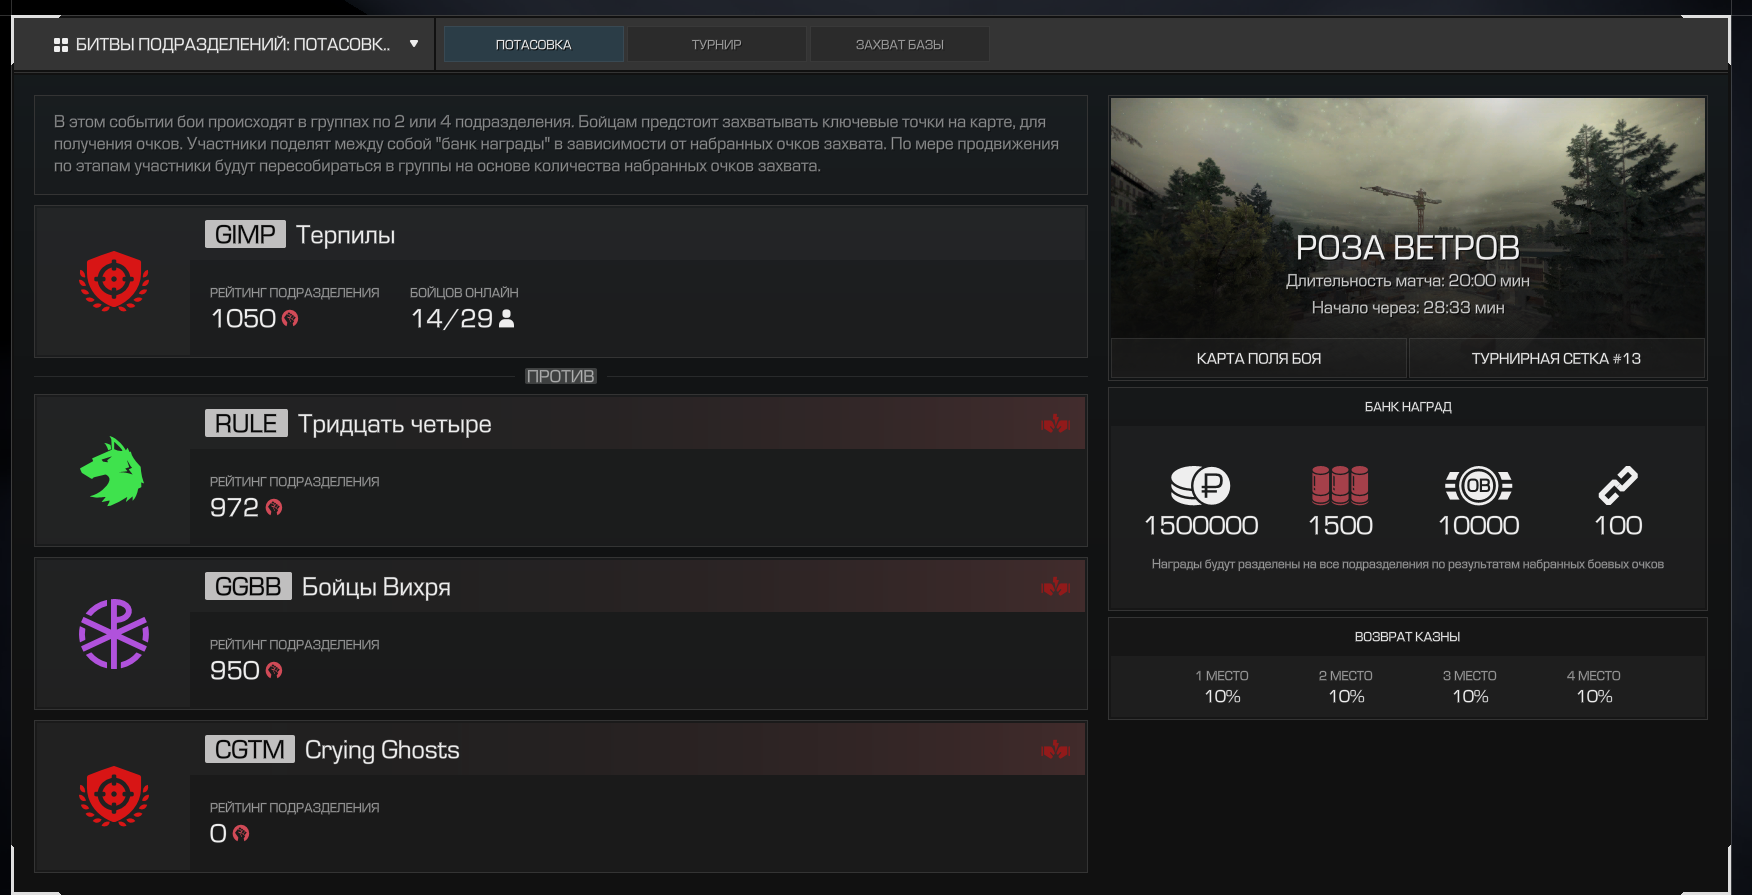Click the grid icon beside Битвы подразделений
This screenshot has width=1752, height=895.
point(61,45)
